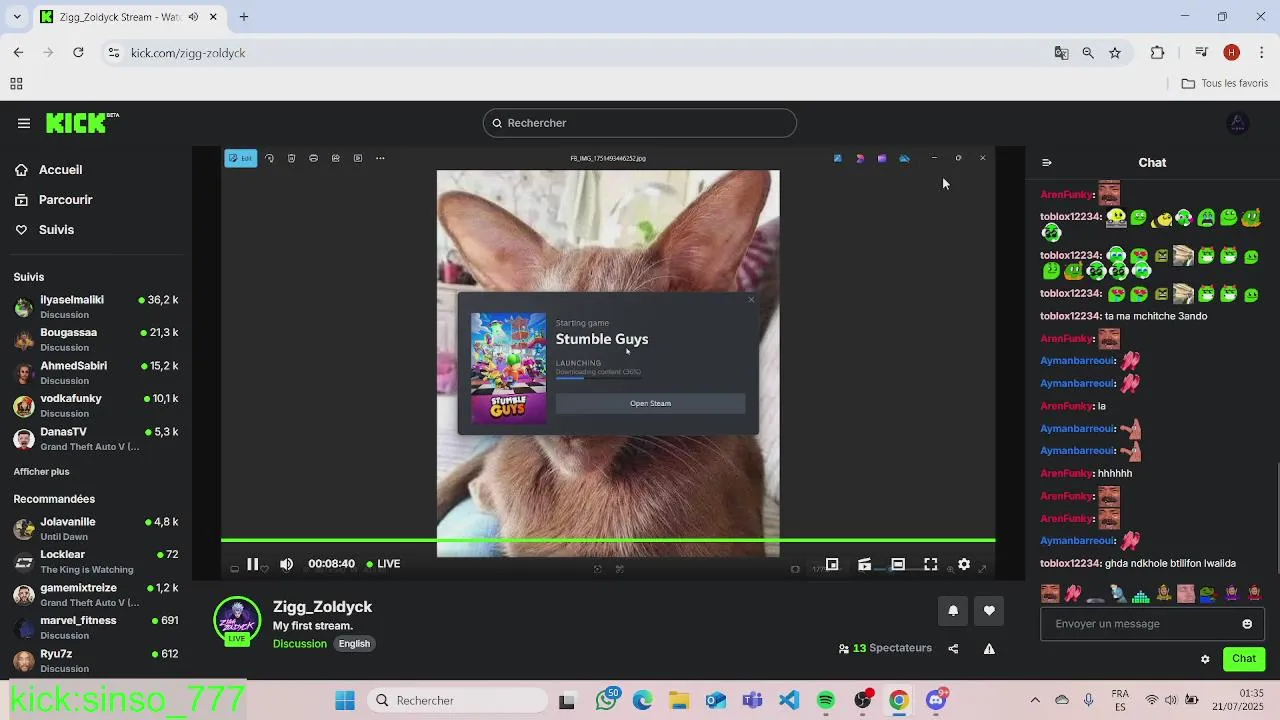The width and height of the screenshot is (1280, 720).
Task: Click the KICK logo to go home
Action: coord(82,123)
